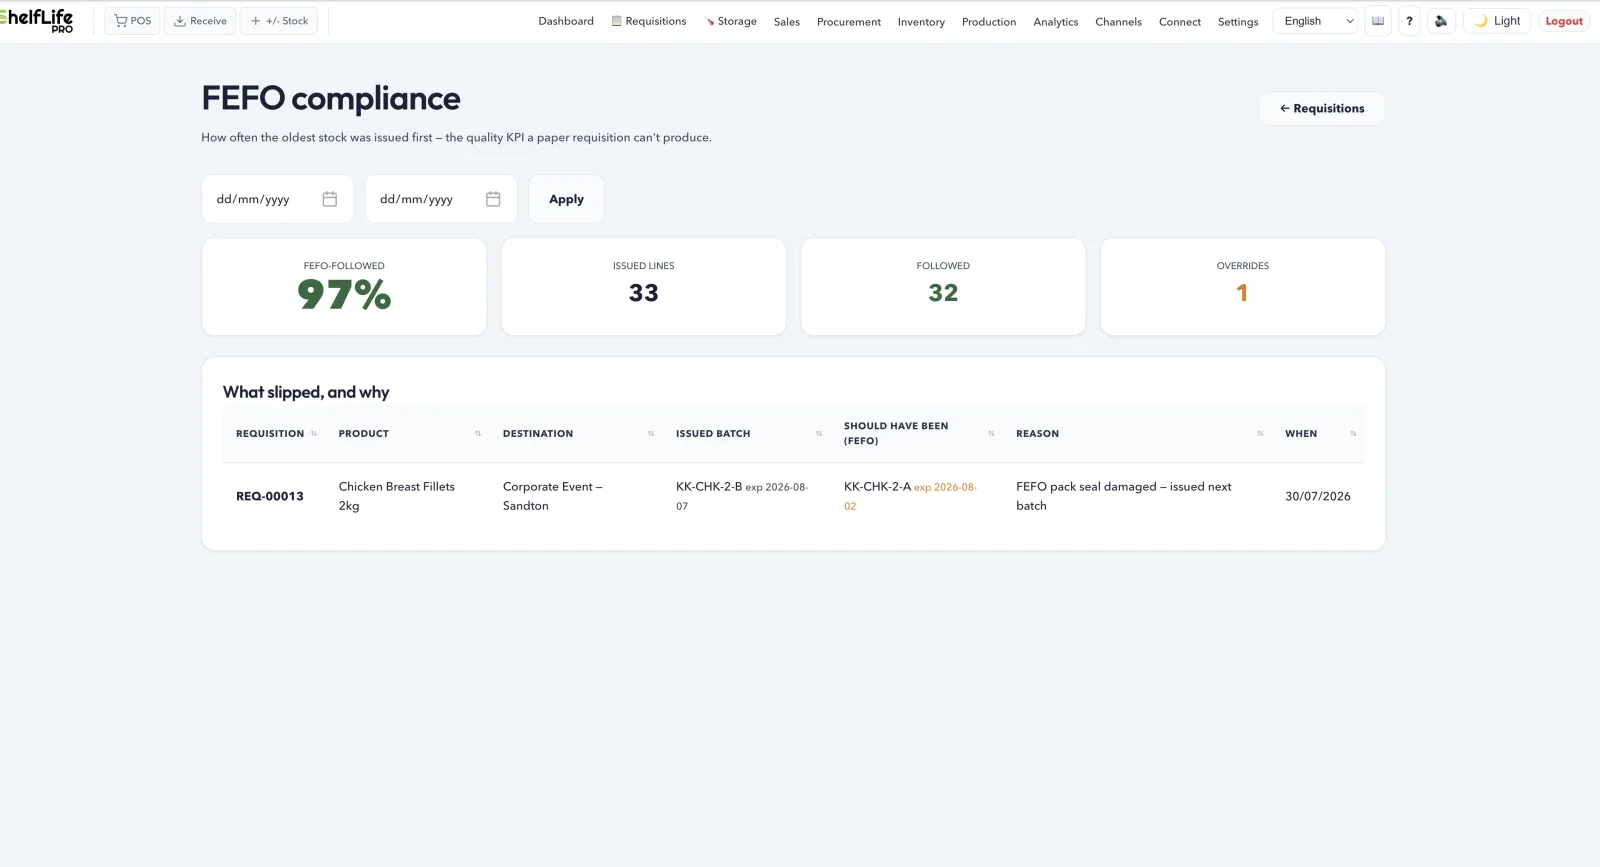1600x867 pixels.
Task: Open the book guide icon
Action: (1378, 21)
